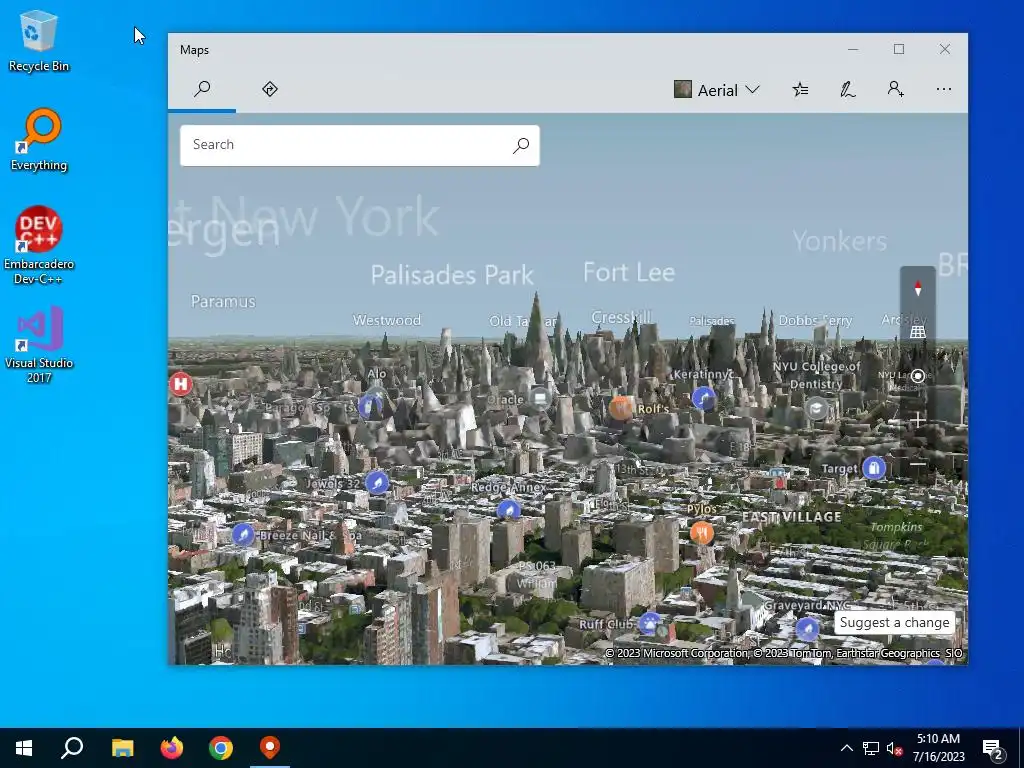Screen dimensions: 1024x768
Task: Select the Breeze Nail & Spa pin
Action: tap(243, 535)
